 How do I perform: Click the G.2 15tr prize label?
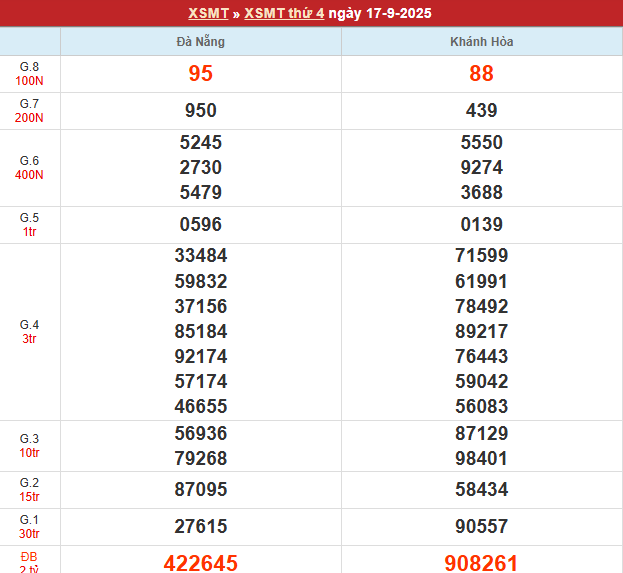(x=29, y=490)
